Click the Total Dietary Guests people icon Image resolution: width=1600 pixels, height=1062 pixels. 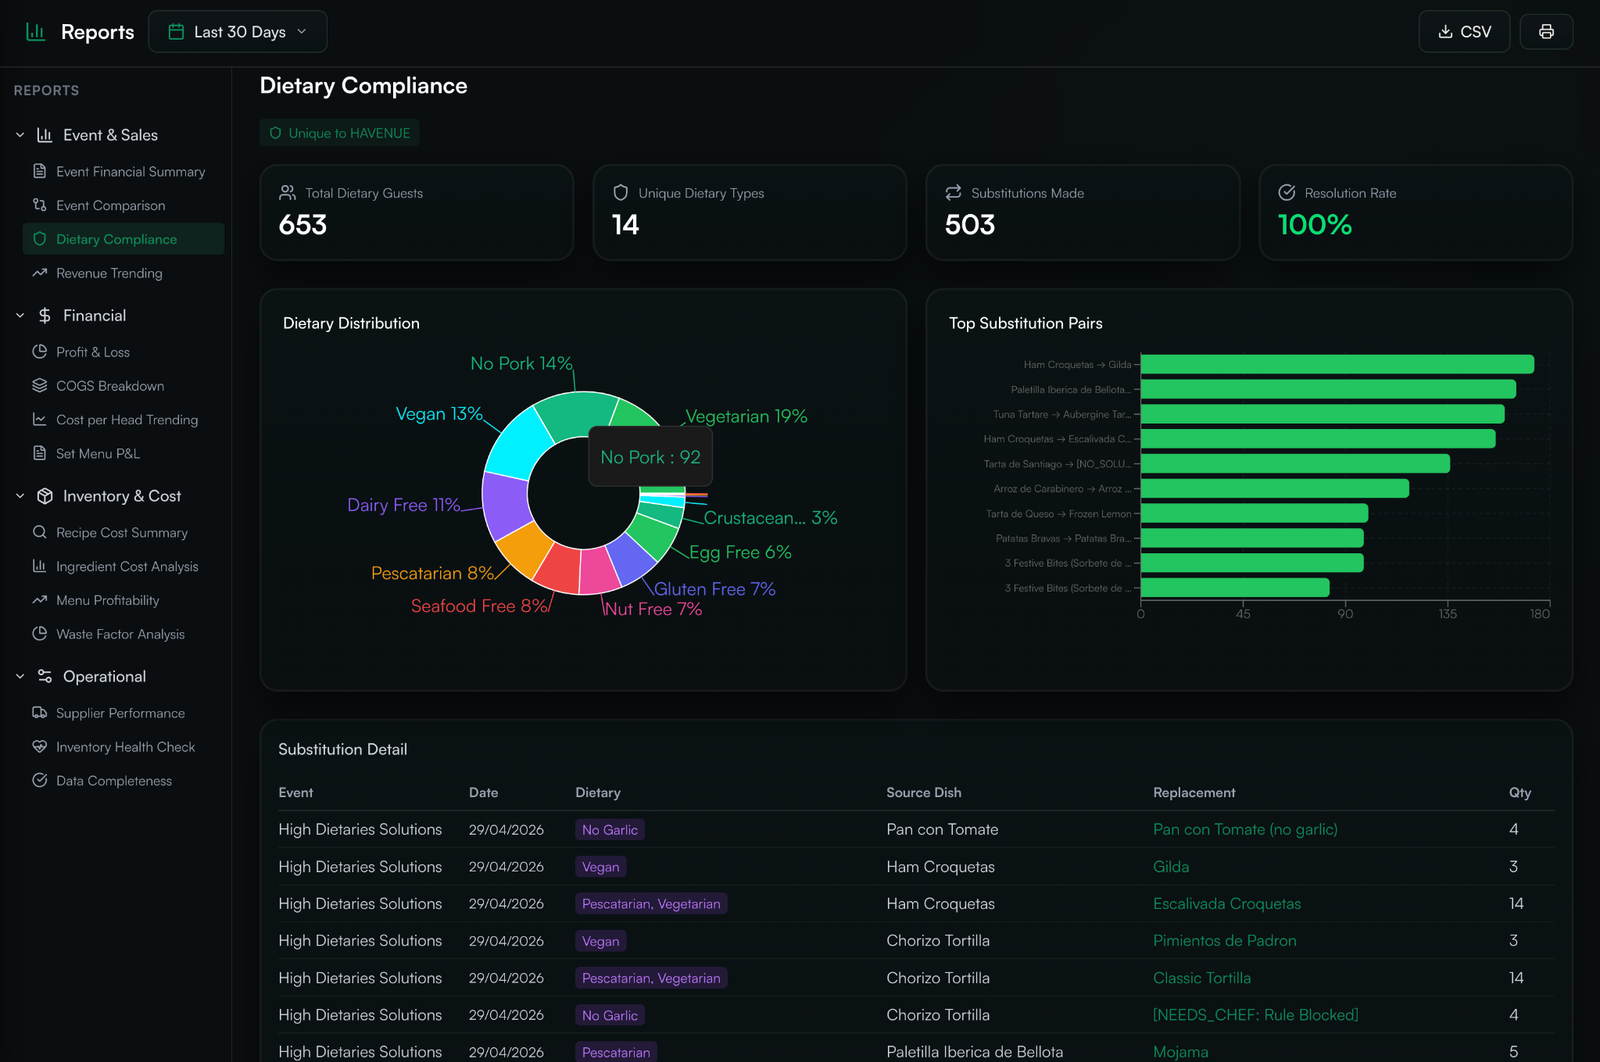coord(288,193)
